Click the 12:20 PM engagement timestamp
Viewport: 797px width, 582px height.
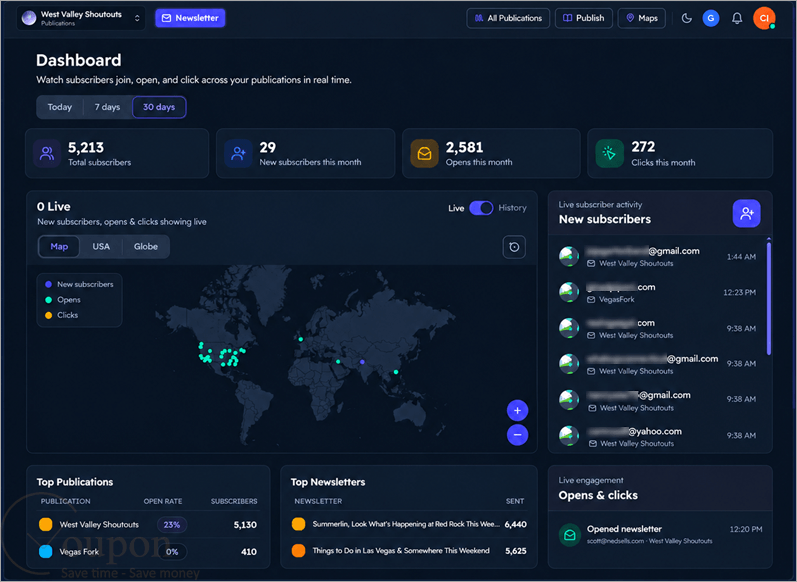click(746, 530)
